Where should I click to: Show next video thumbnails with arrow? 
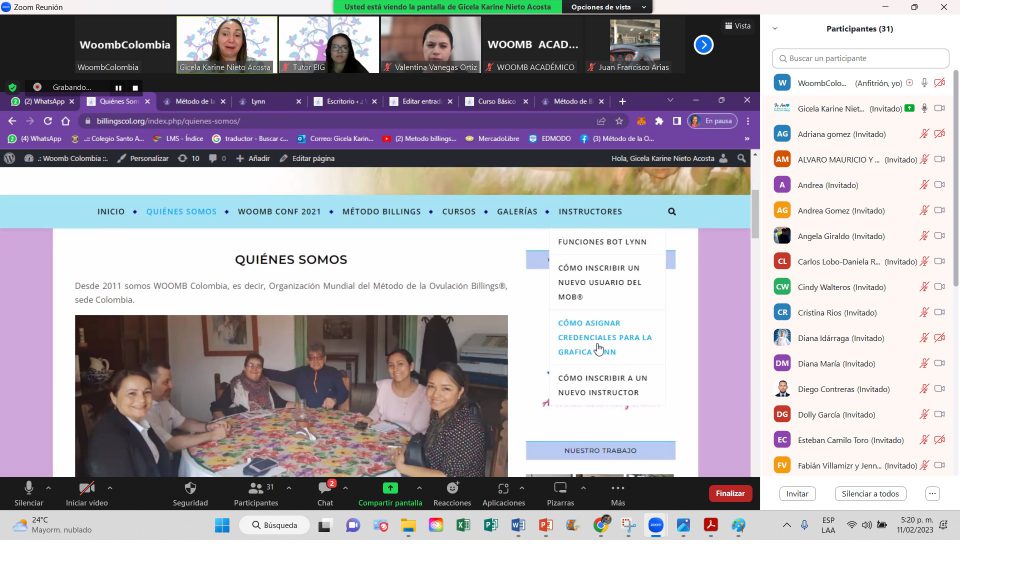coord(703,44)
